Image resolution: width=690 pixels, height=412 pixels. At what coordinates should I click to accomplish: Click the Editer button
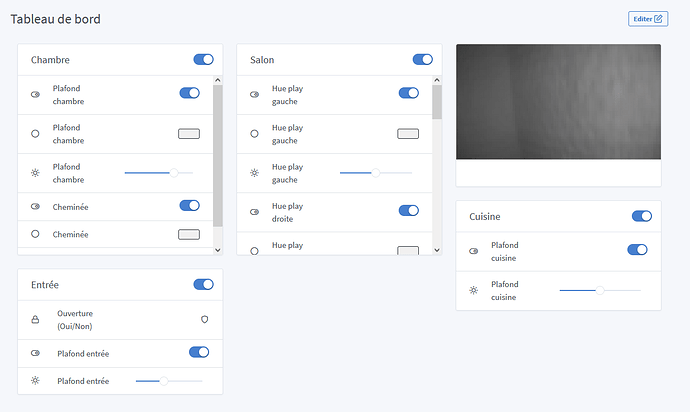click(648, 19)
